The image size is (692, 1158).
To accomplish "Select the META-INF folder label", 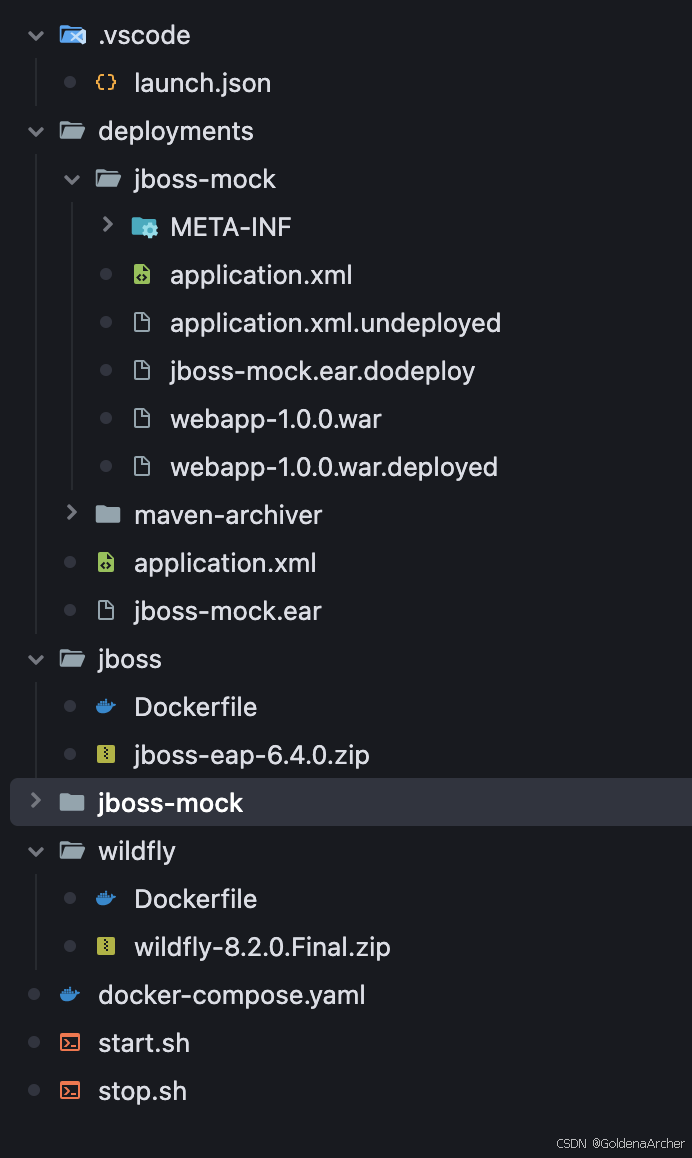I will (x=230, y=227).
